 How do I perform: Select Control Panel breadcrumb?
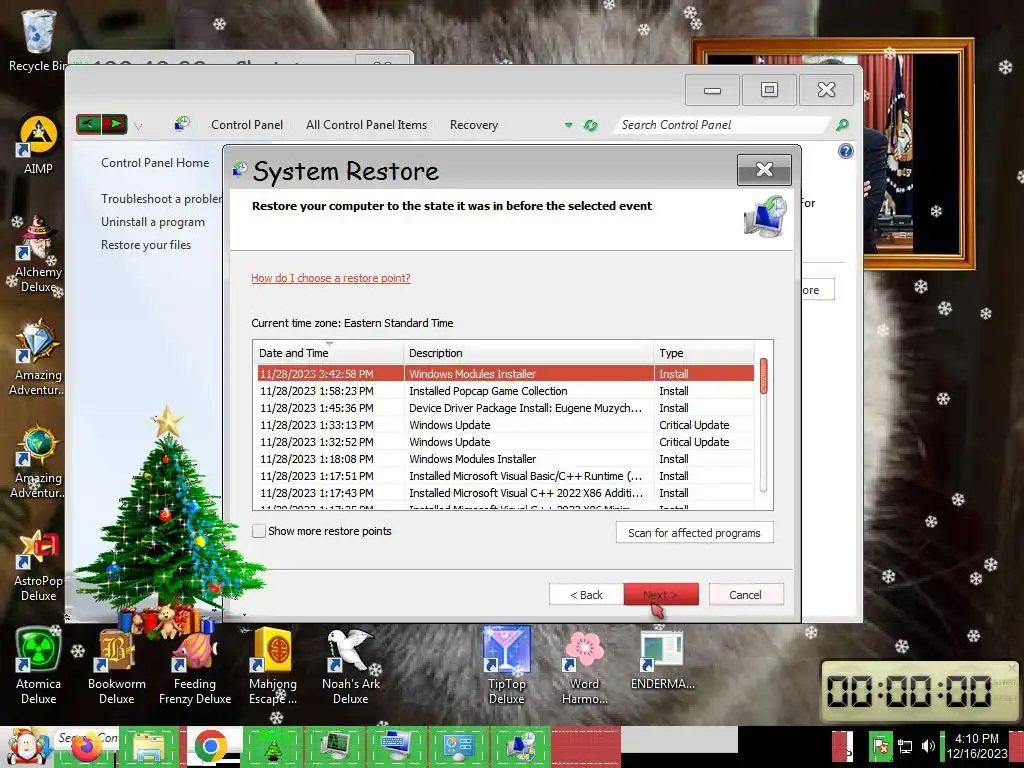click(x=247, y=125)
